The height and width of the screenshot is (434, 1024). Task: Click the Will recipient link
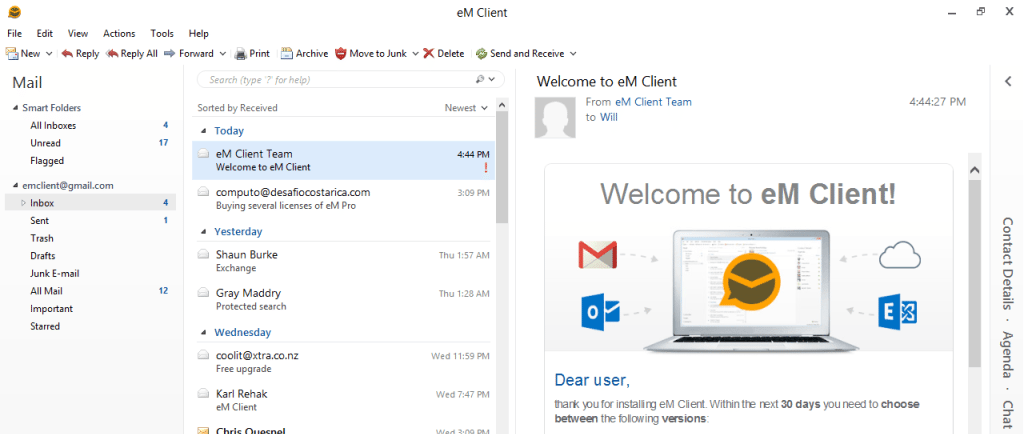[x=609, y=117]
